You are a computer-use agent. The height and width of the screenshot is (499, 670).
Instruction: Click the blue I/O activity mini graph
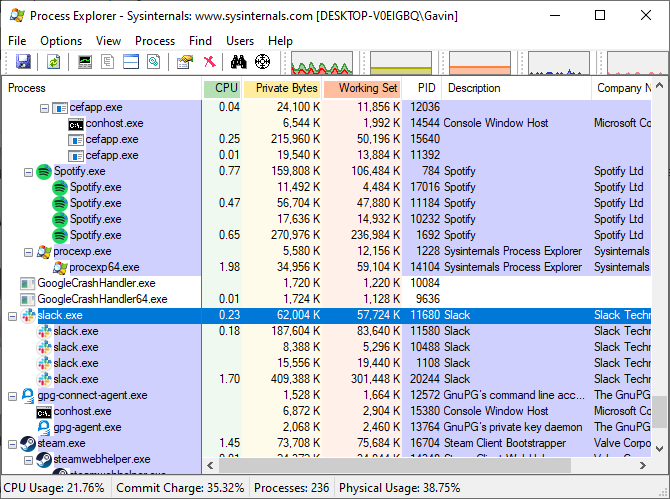[x=559, y=63]
